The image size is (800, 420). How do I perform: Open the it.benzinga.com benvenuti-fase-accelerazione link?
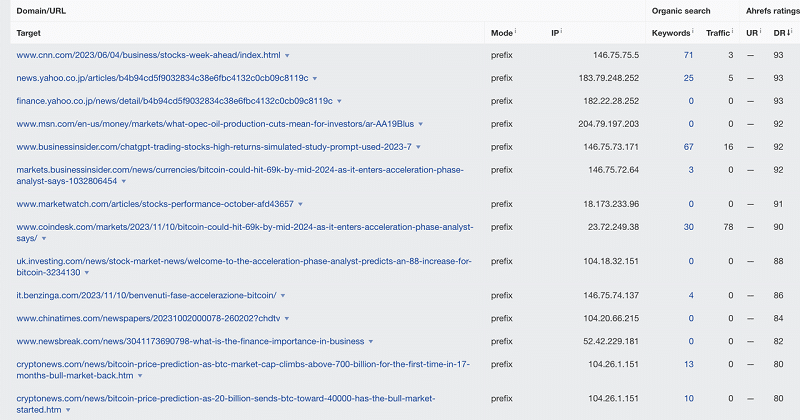pyautogui.click(x=146, y=295)
